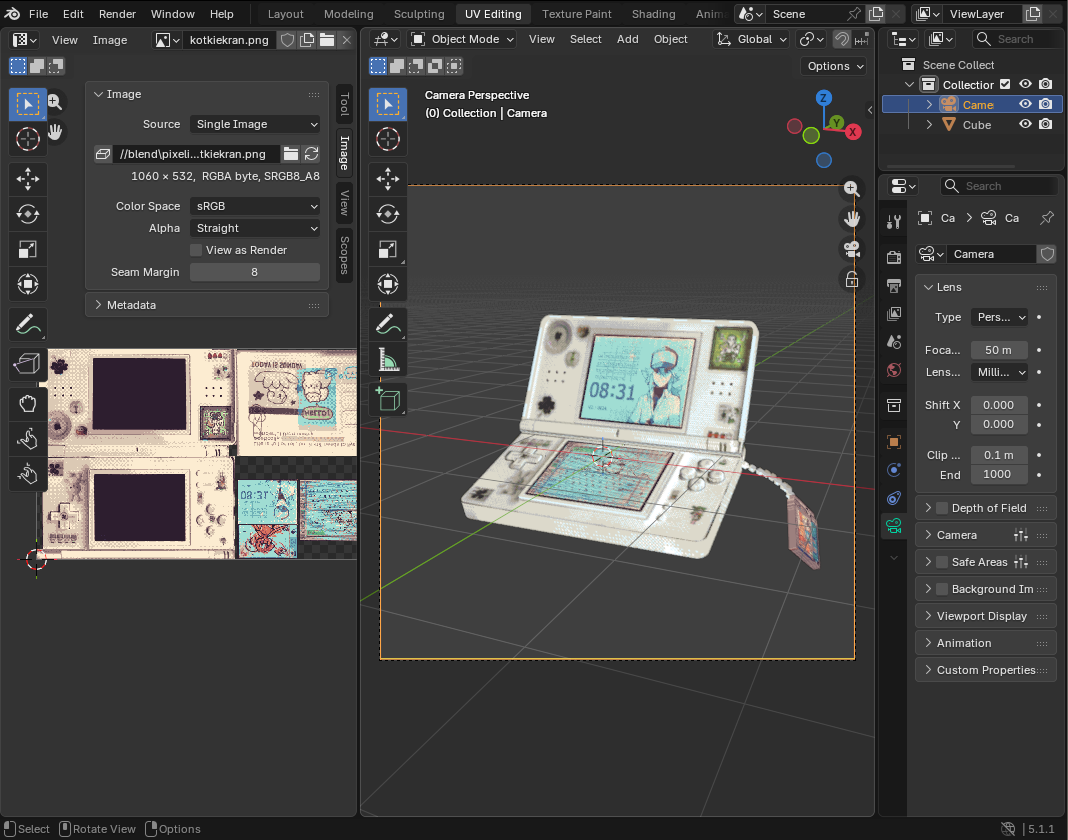Click the Seam Margin value field
This screenshot has width=1068, height=840.
[255, 272]
